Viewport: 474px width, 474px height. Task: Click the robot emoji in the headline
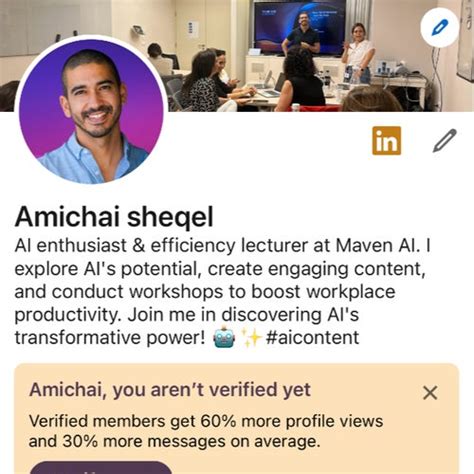[x=224, y=337]
